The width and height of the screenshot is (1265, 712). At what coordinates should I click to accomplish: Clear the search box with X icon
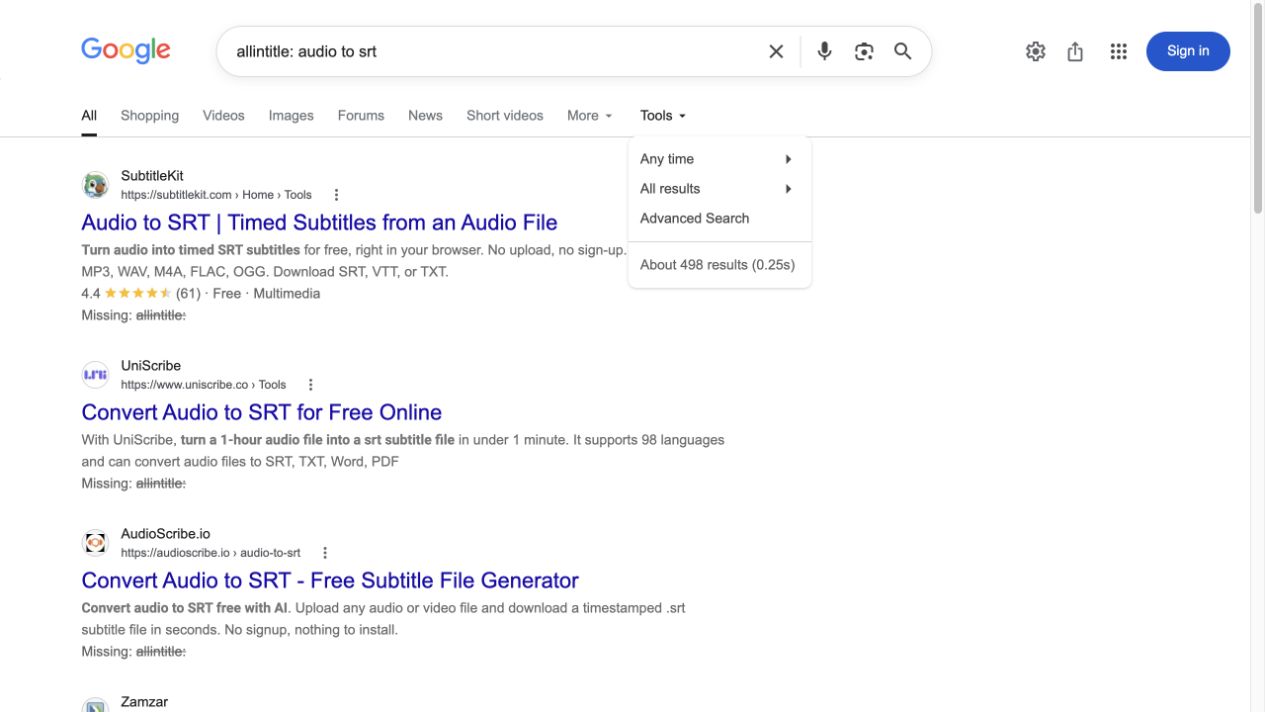tap(776, 51)
